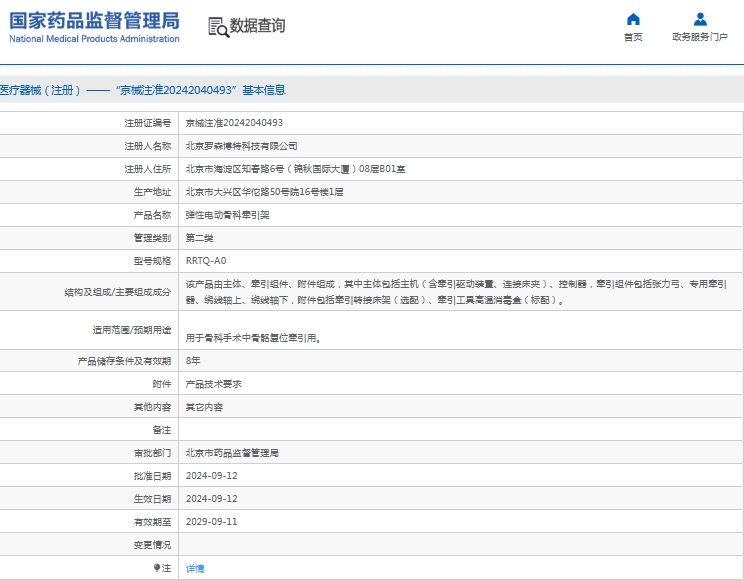Select expiry date 2029-09-11
744x581 pixels.
(x=212, y=522)
